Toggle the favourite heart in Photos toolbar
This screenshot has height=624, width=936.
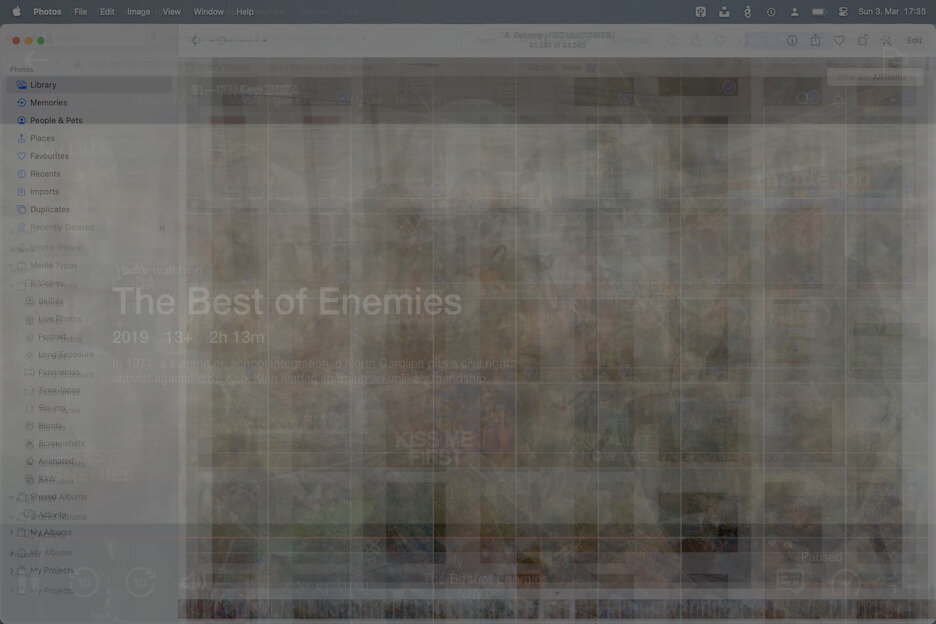tap(839, 41)
